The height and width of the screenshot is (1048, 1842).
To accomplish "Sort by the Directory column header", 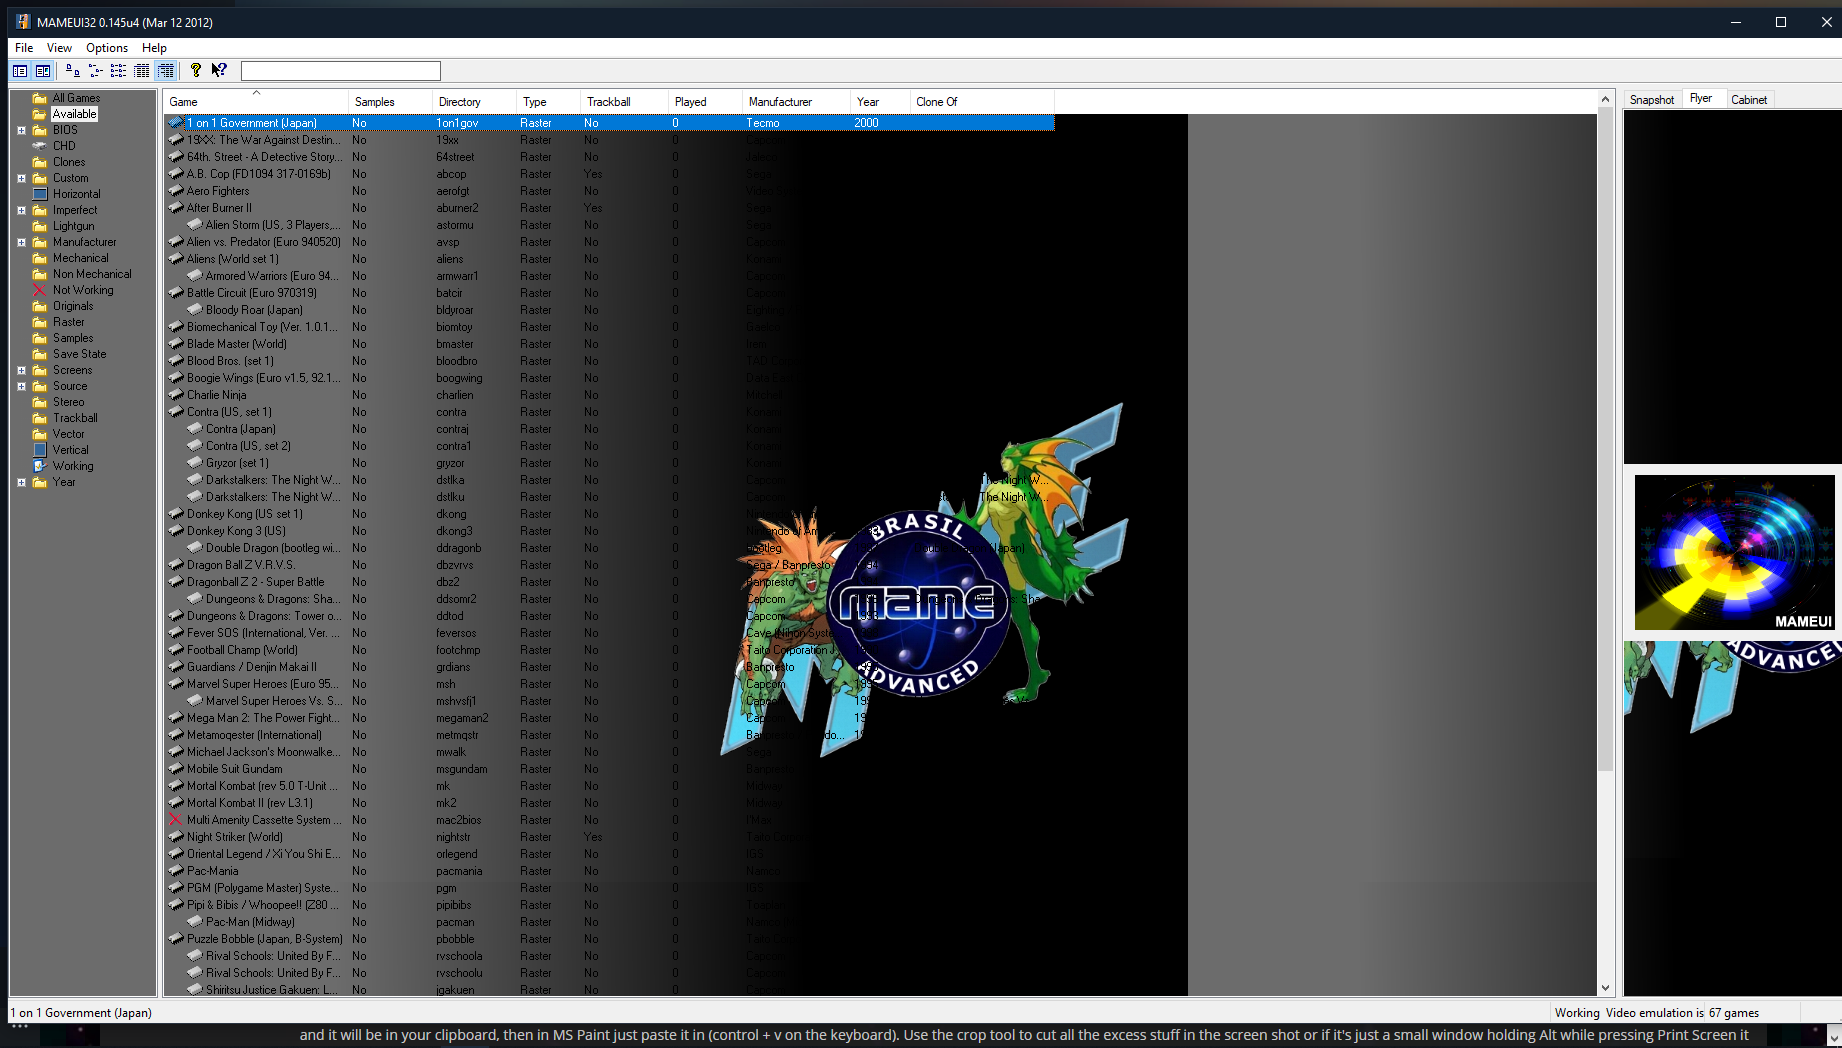I will pyautogui.click(x=474, y=102).
